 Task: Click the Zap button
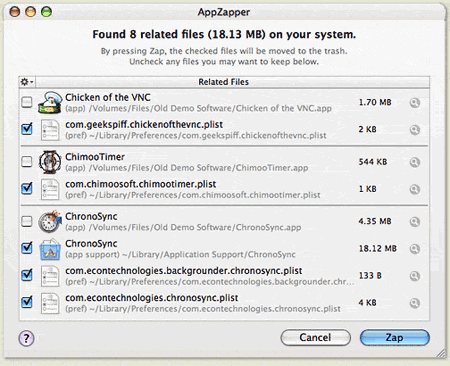[395, 337]
